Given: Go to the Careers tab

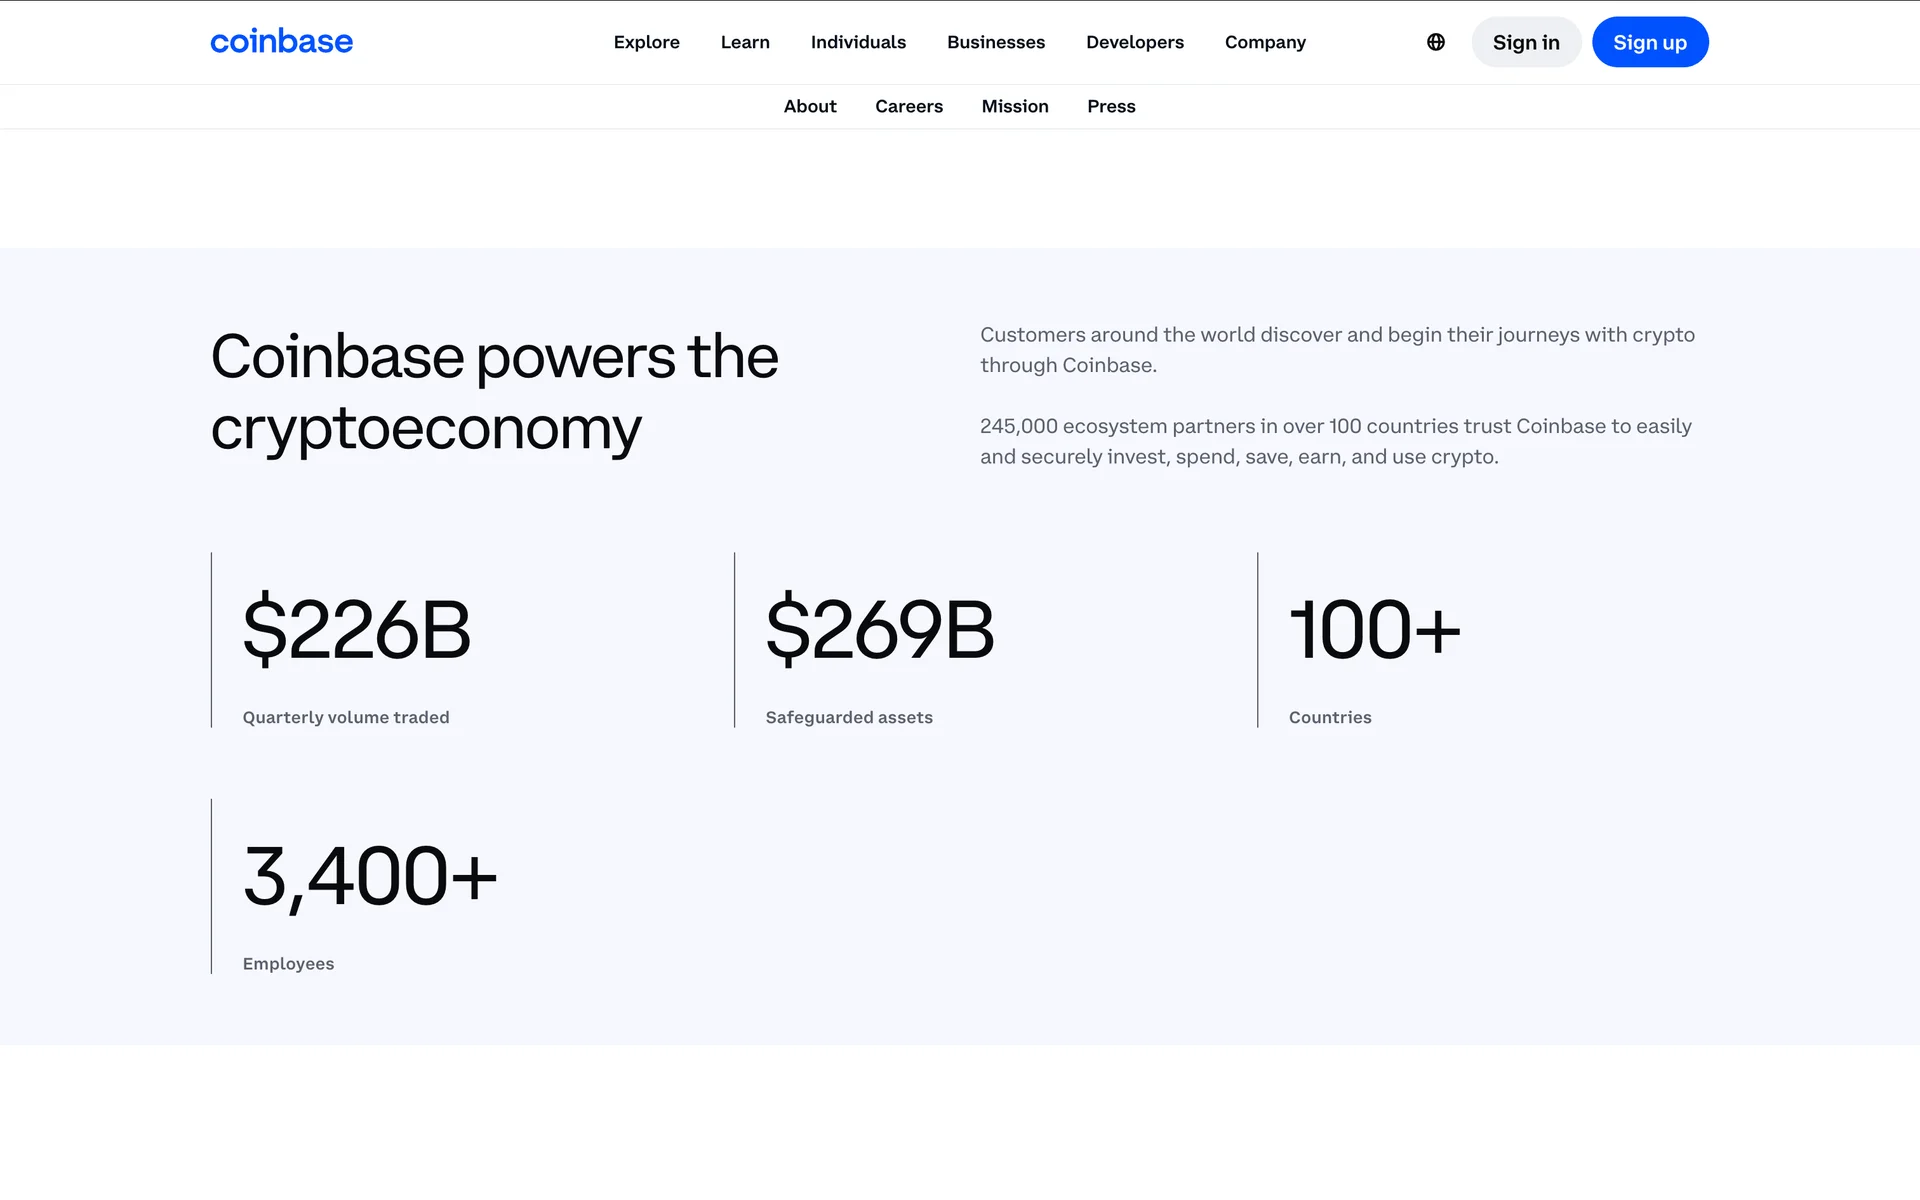Looking at the screenshot, I should pyautogui.click(x=908, y=106).
